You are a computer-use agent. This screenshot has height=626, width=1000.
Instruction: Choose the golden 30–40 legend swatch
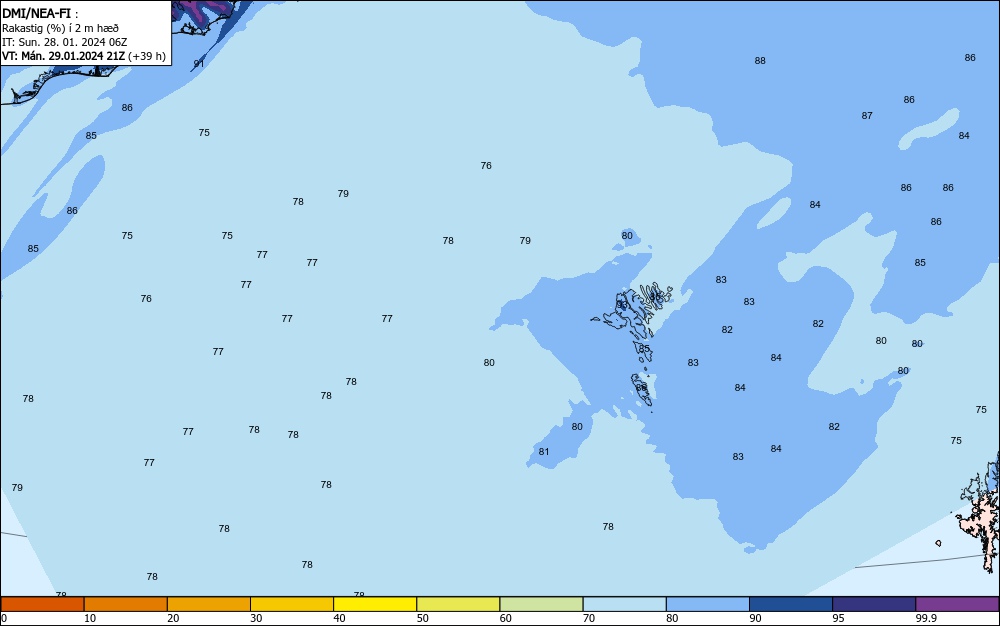[292, 604]
